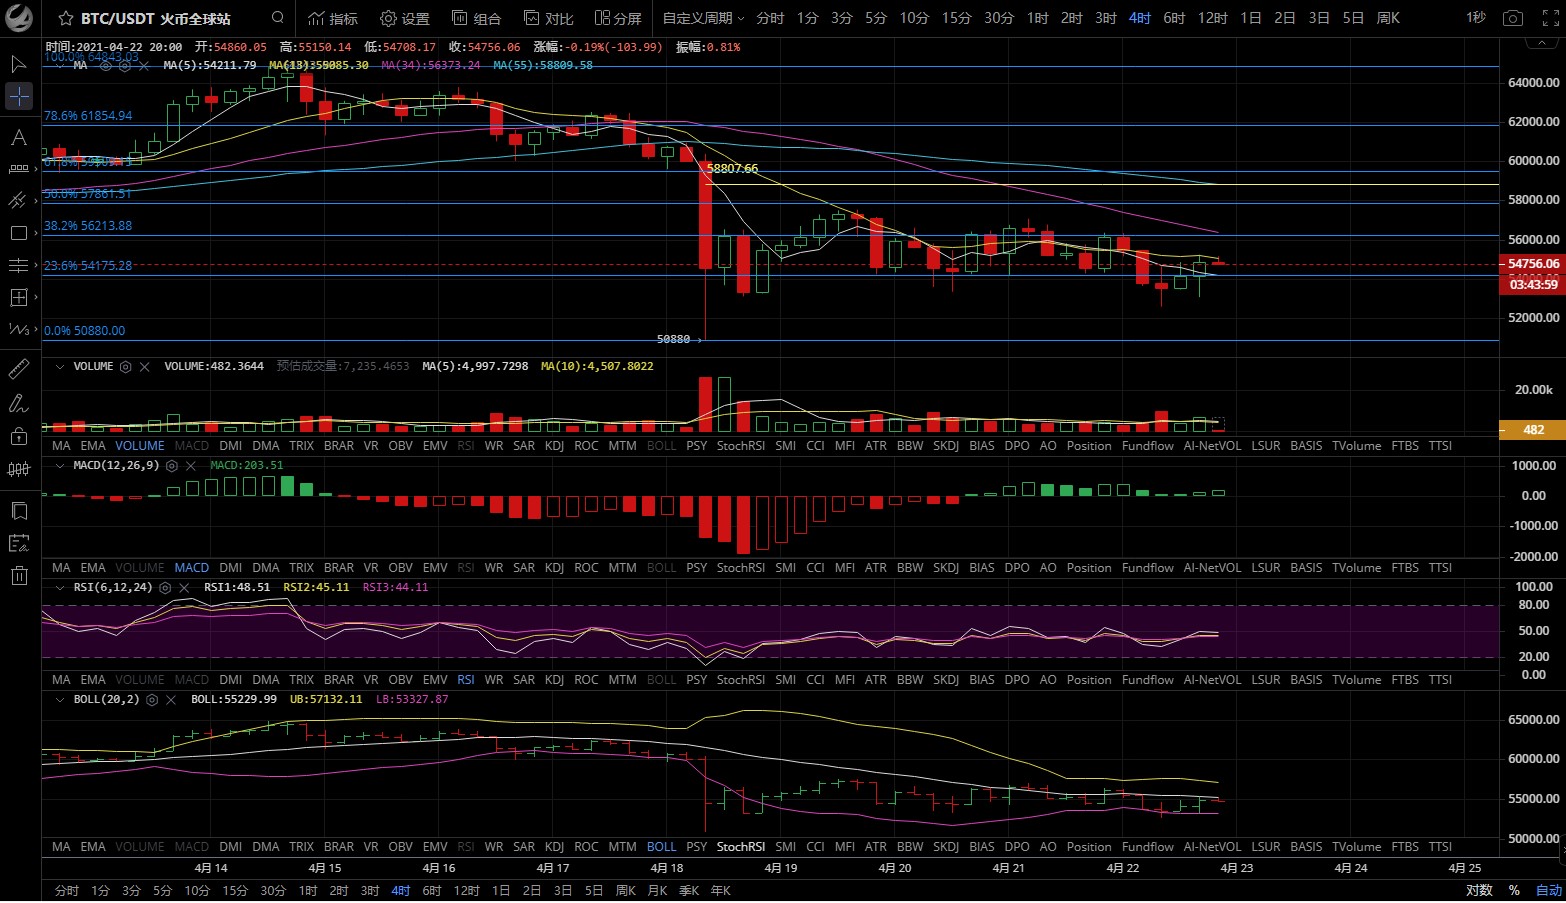Click the 对比 compare button

548,18
